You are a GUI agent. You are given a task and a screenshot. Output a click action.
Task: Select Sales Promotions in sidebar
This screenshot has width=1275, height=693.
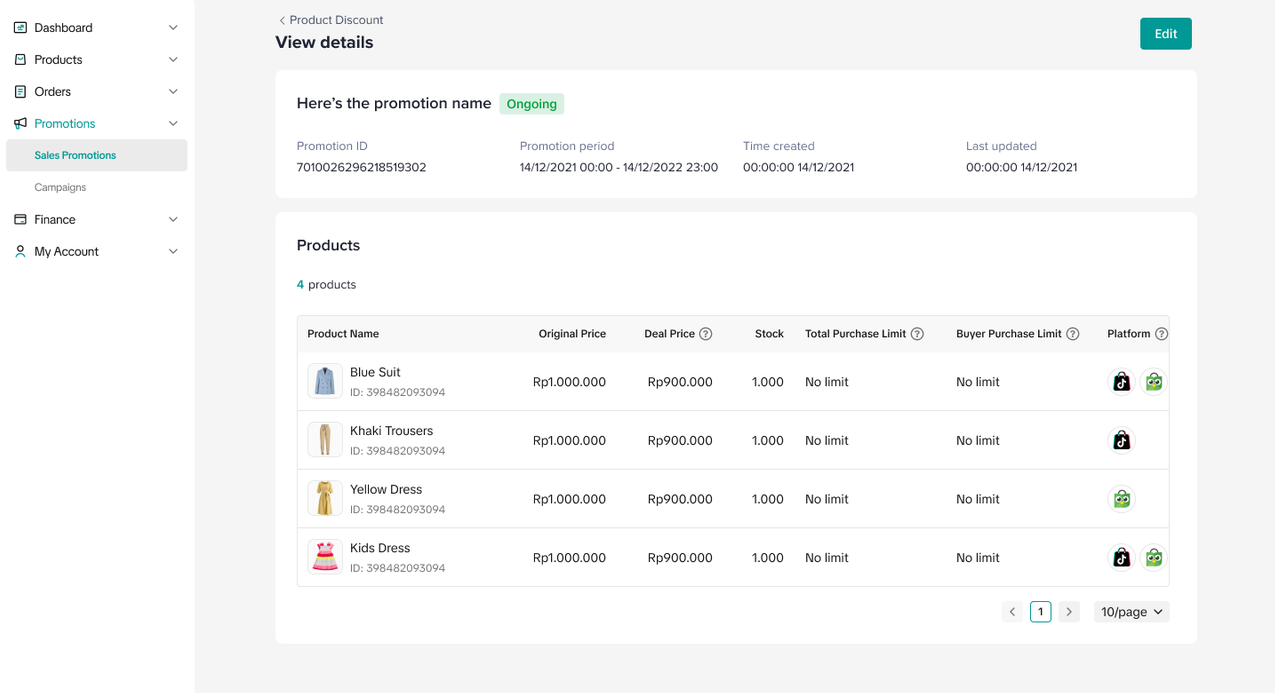(75, 156)
